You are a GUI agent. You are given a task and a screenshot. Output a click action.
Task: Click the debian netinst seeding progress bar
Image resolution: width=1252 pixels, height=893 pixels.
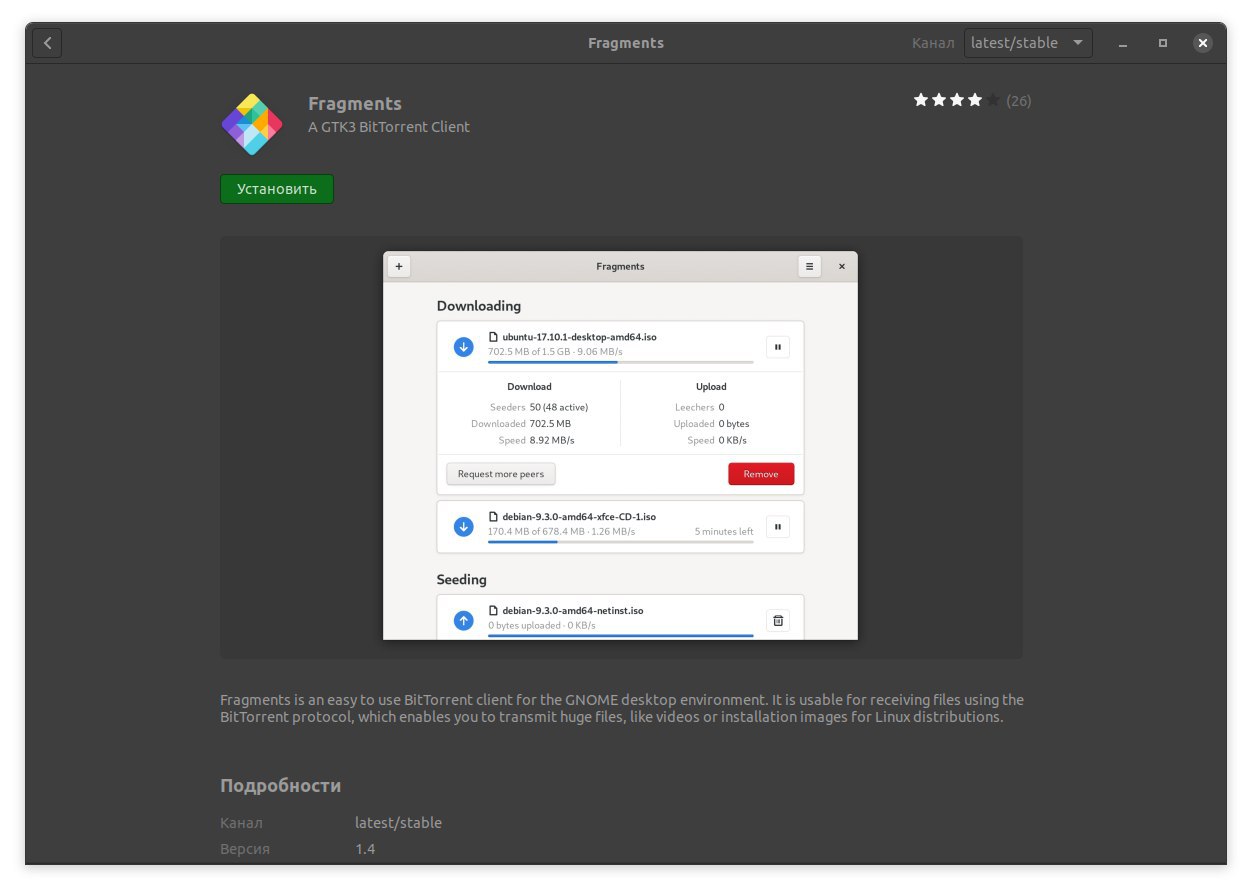pos(620,635)
